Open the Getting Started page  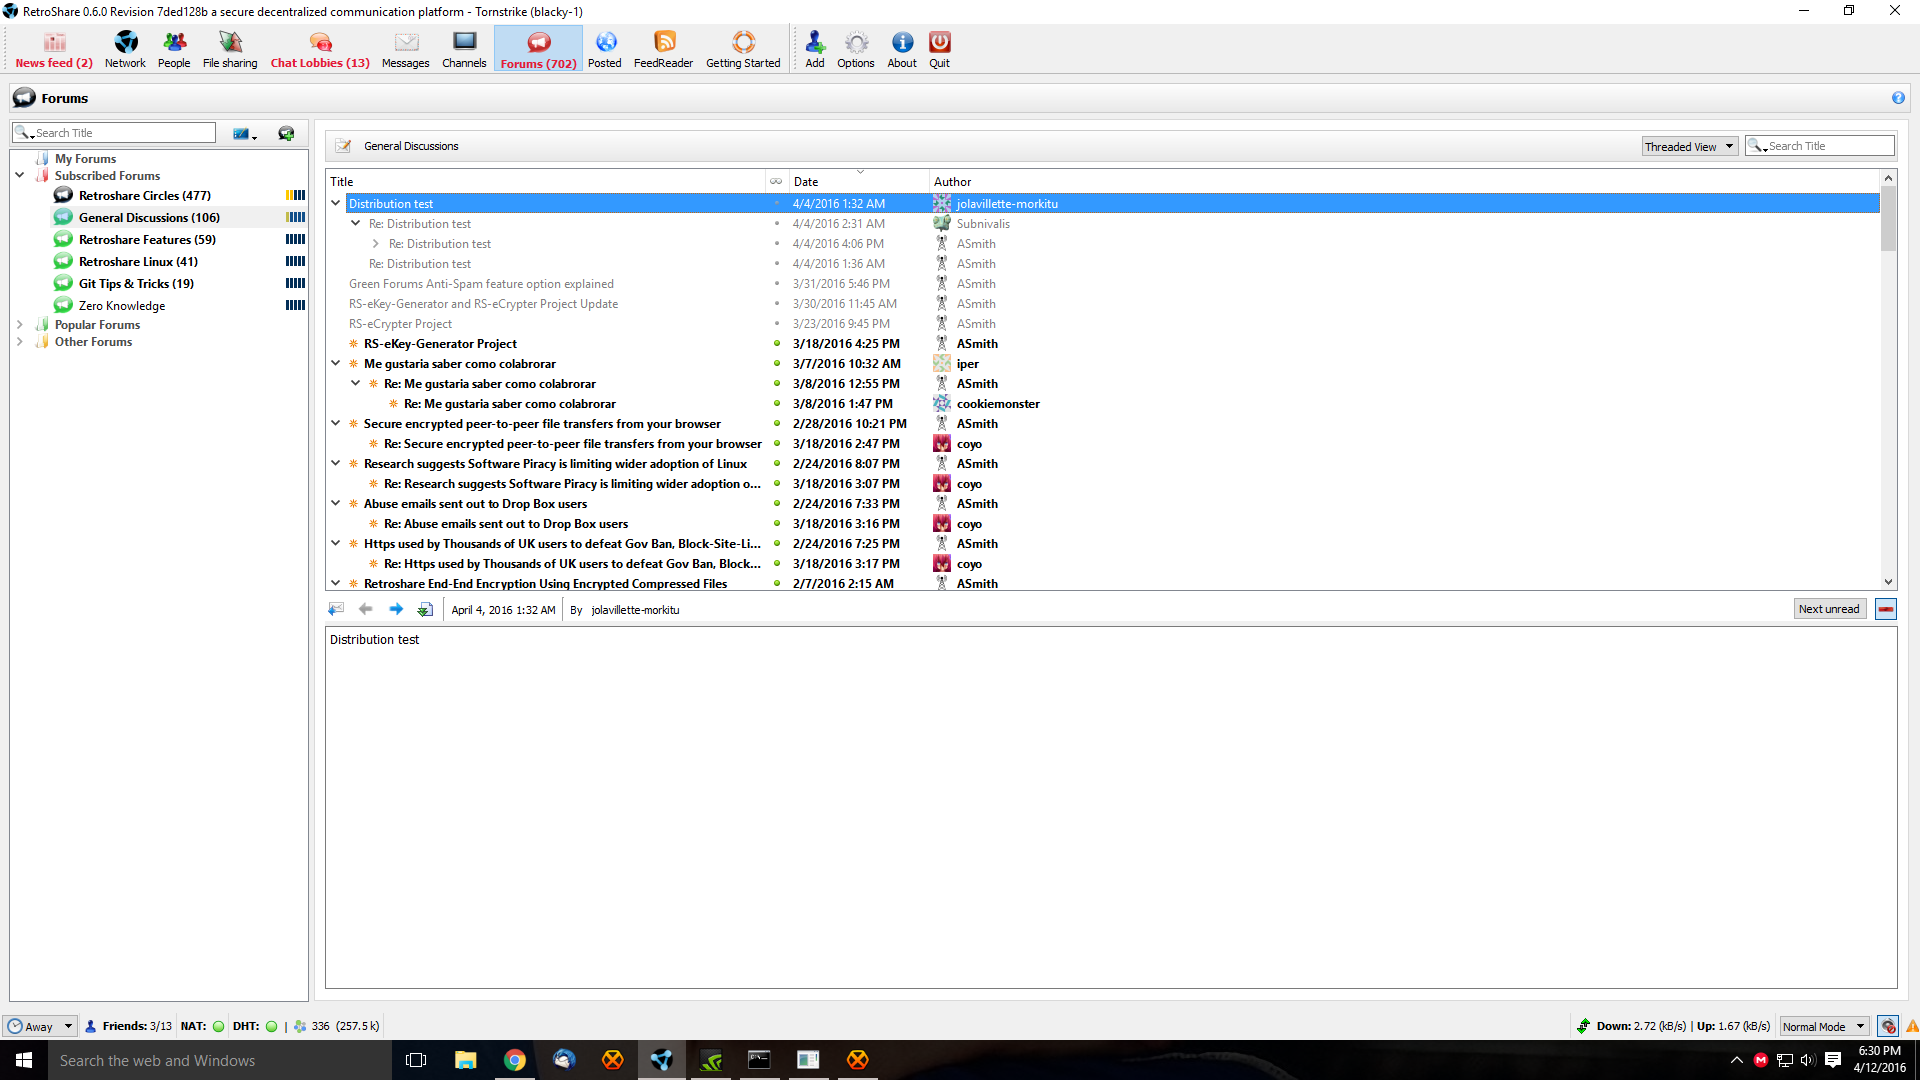click(743, 49)
